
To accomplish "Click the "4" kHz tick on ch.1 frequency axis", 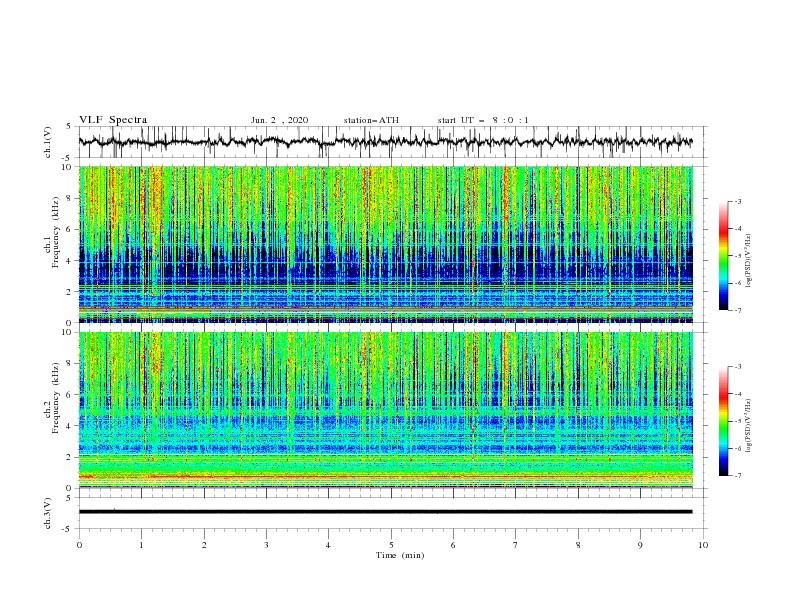I will 70,261.
